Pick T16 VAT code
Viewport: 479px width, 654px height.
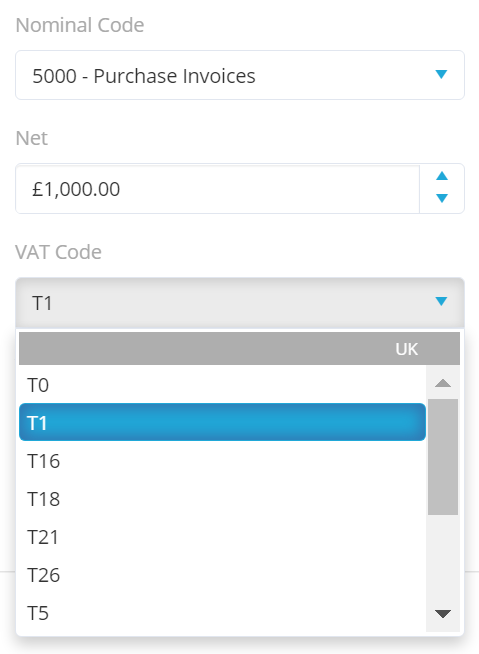point(222,461)
